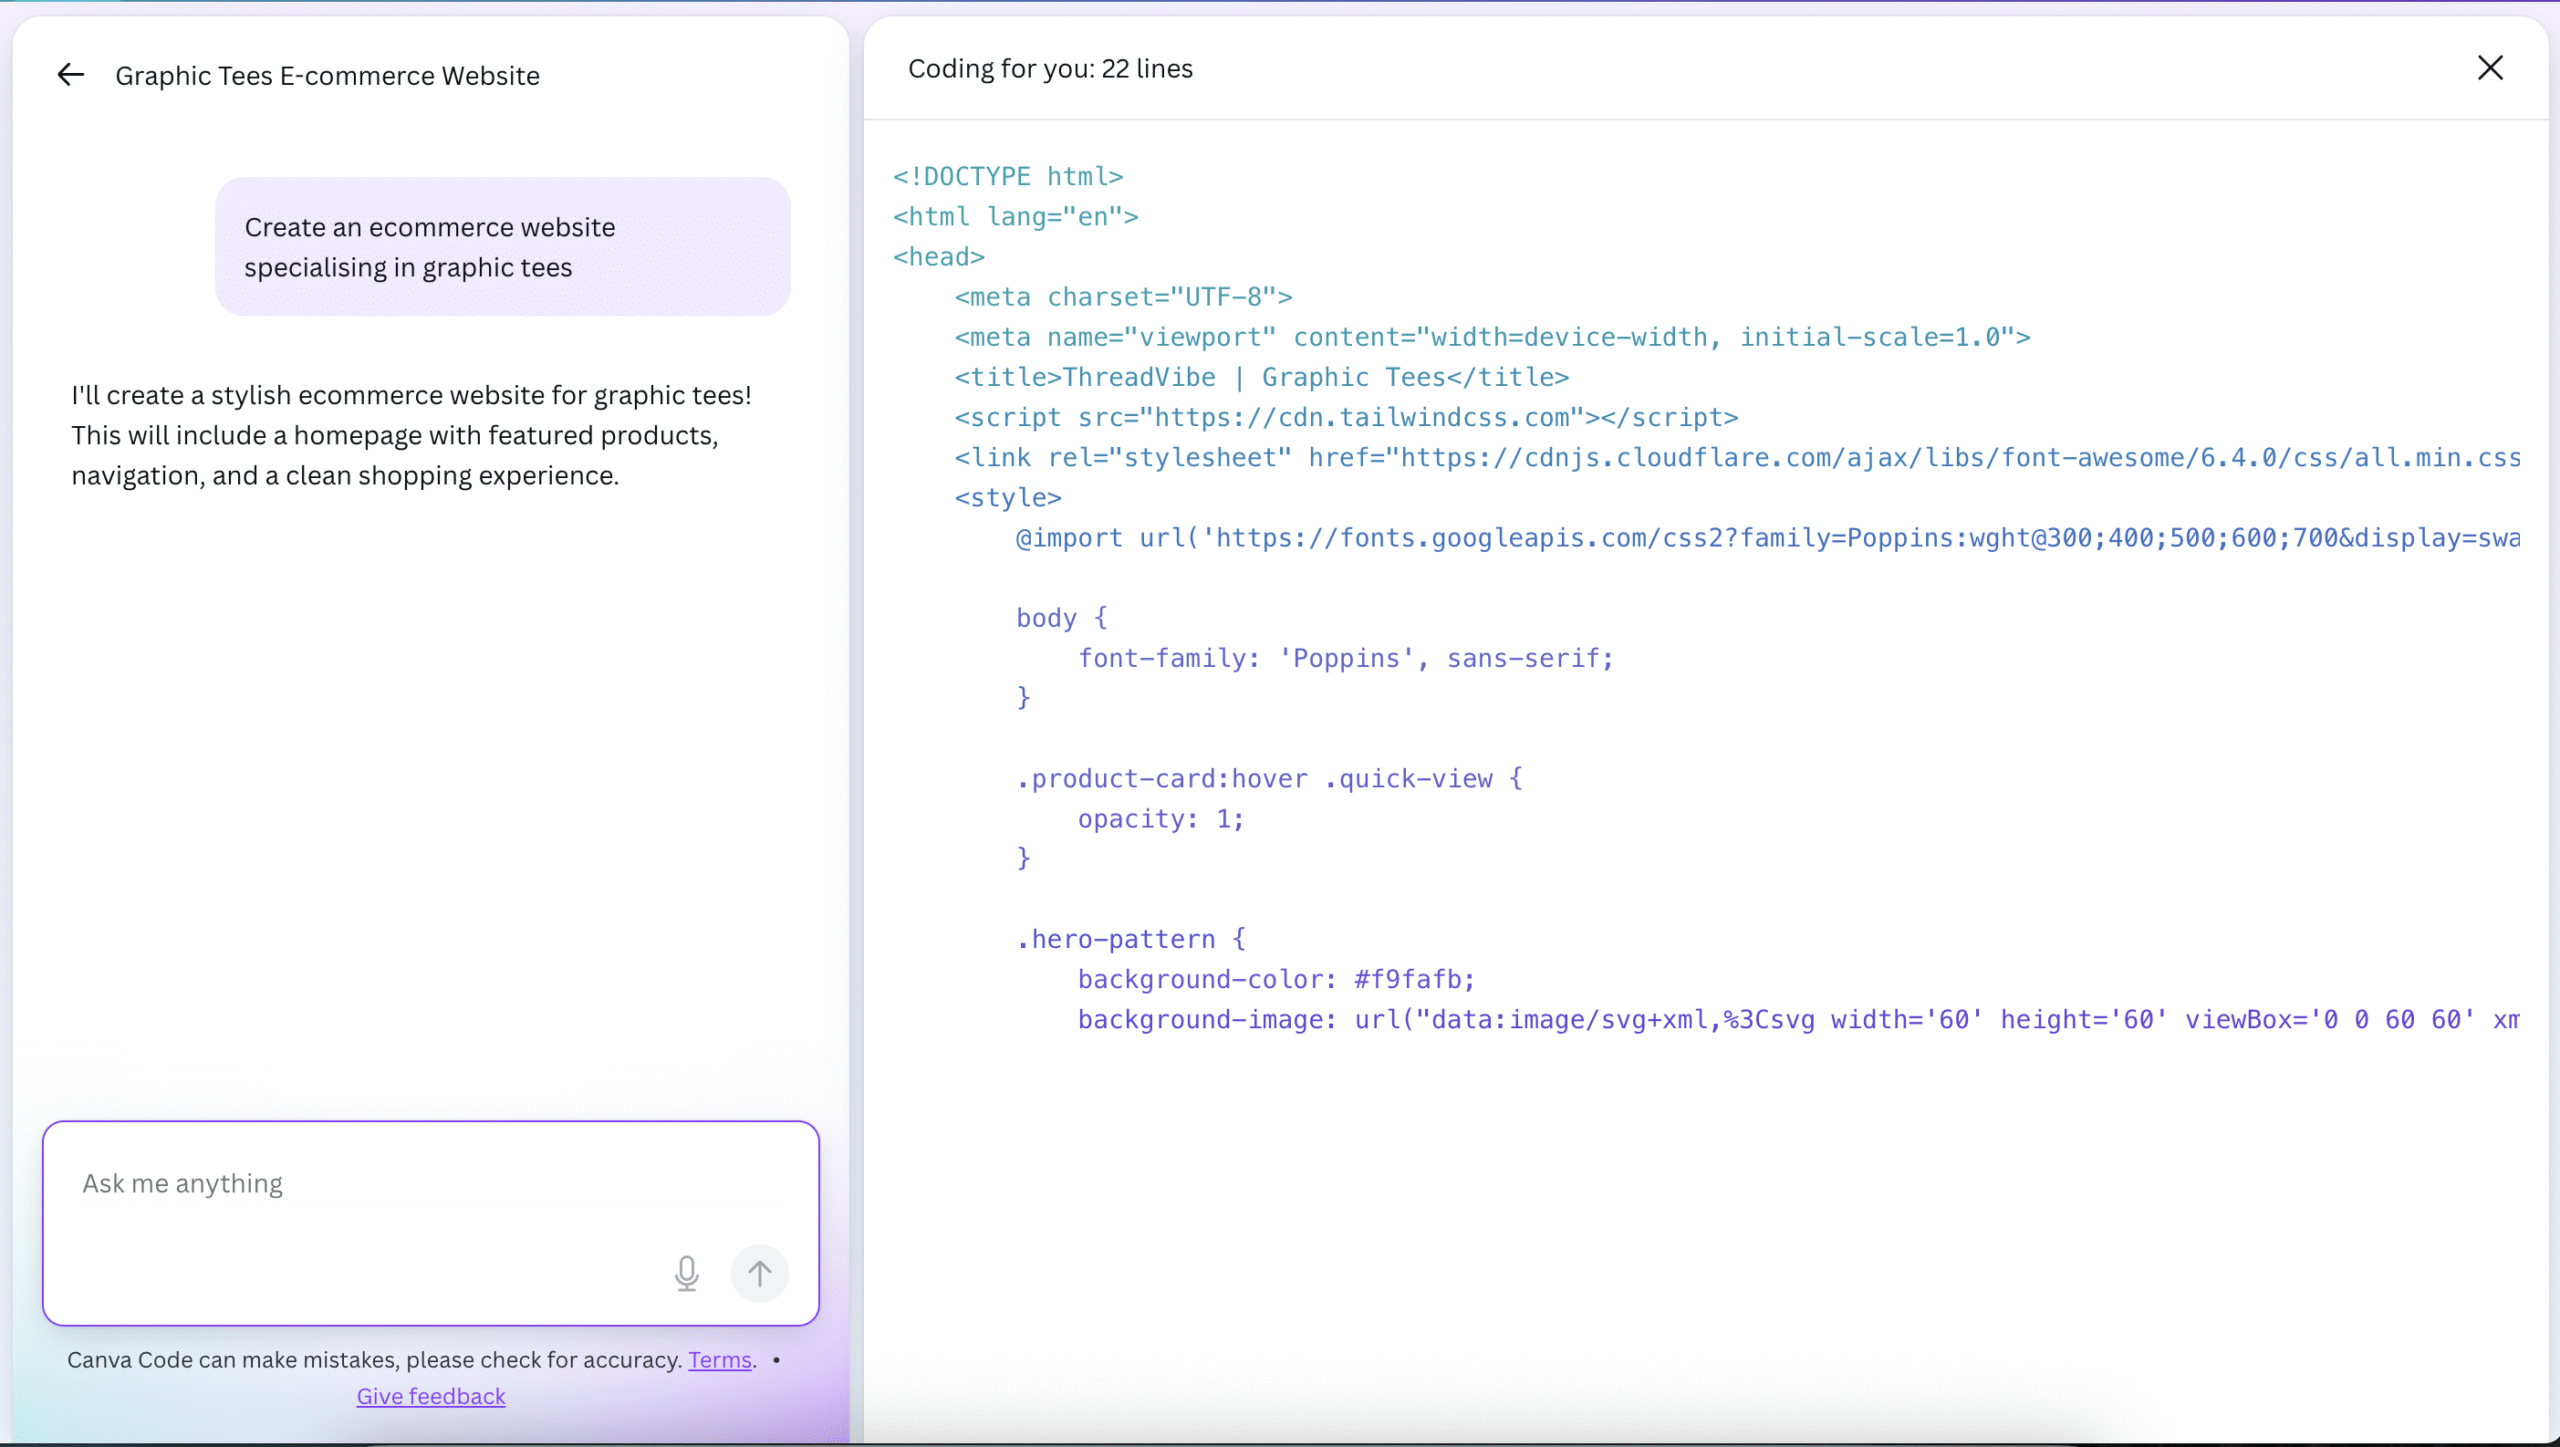Open the Give feedback link
Viewport: 2560px width, 1447px height.
431,1396
